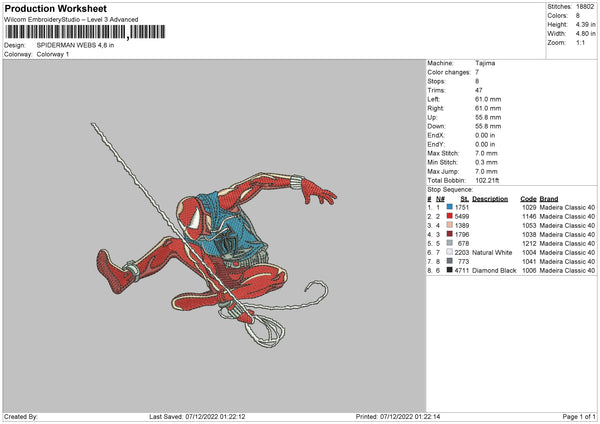Viewport: 600px width, 424px height.
Task: Click the pale pink swatch for 1389
Action: pyautogui.click(x=451, y=225)
